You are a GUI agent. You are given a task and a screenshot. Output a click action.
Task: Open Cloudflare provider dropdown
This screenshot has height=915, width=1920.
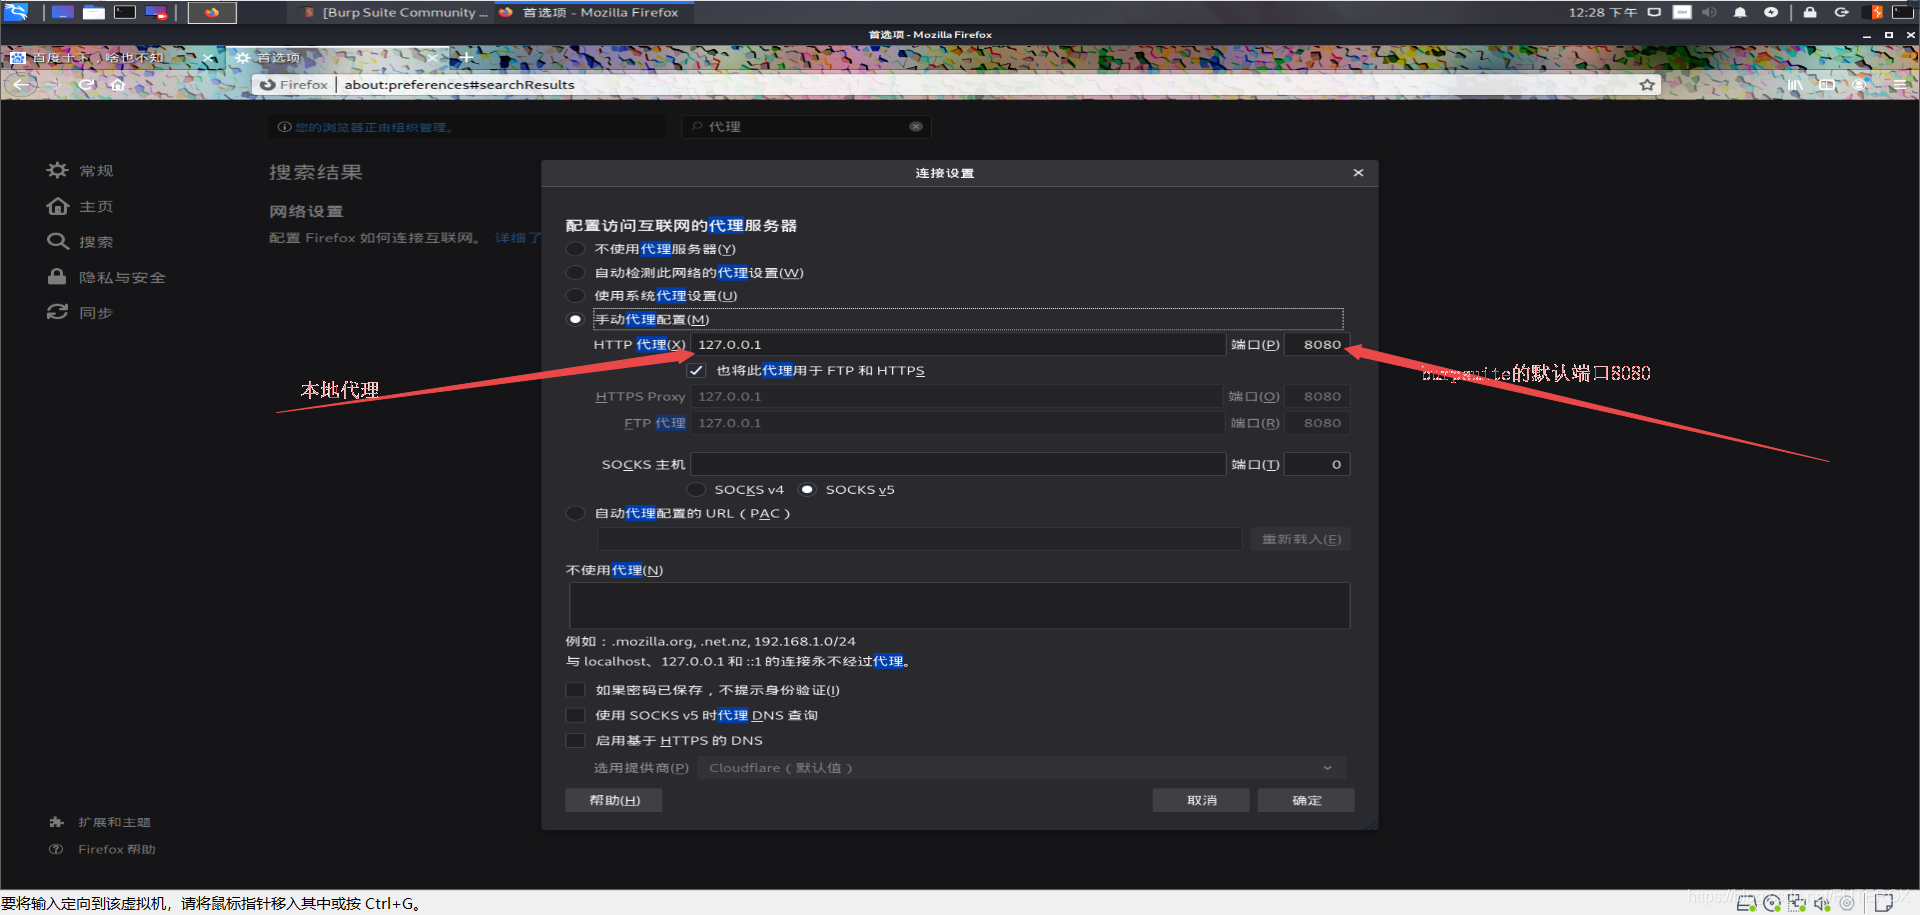tap(1021, 768)
